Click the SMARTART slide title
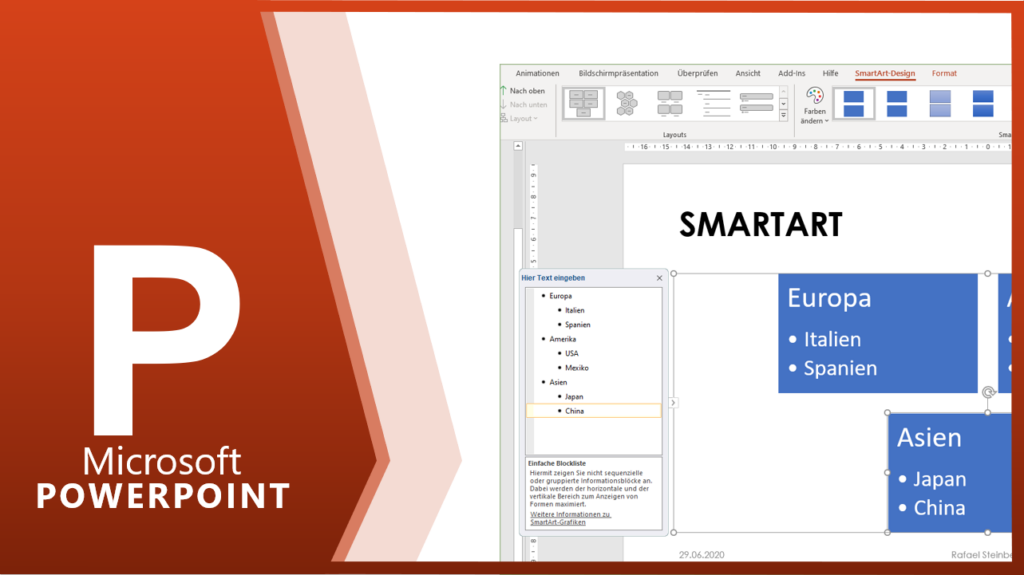Viewport: 1024px width, 575px height. (761, 225)
